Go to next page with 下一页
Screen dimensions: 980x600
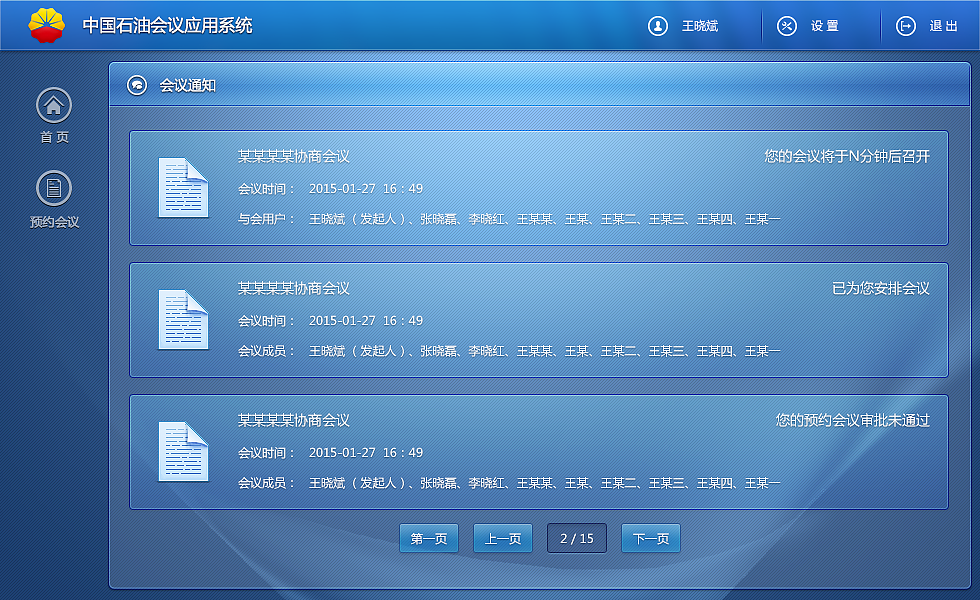651,538
